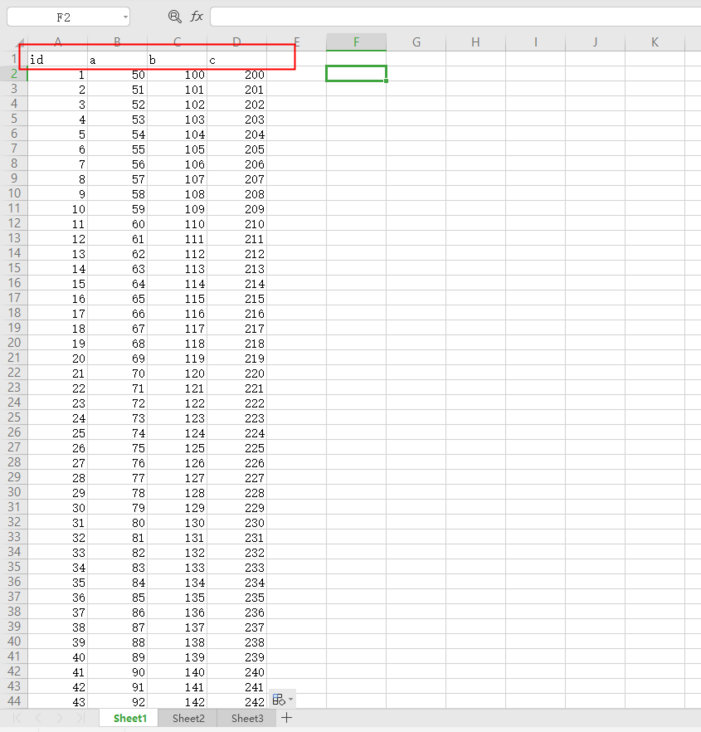Viewport: 701px width, 732px height.
Task: Switch to Sheet2 tab
Action: click(188, 718)
